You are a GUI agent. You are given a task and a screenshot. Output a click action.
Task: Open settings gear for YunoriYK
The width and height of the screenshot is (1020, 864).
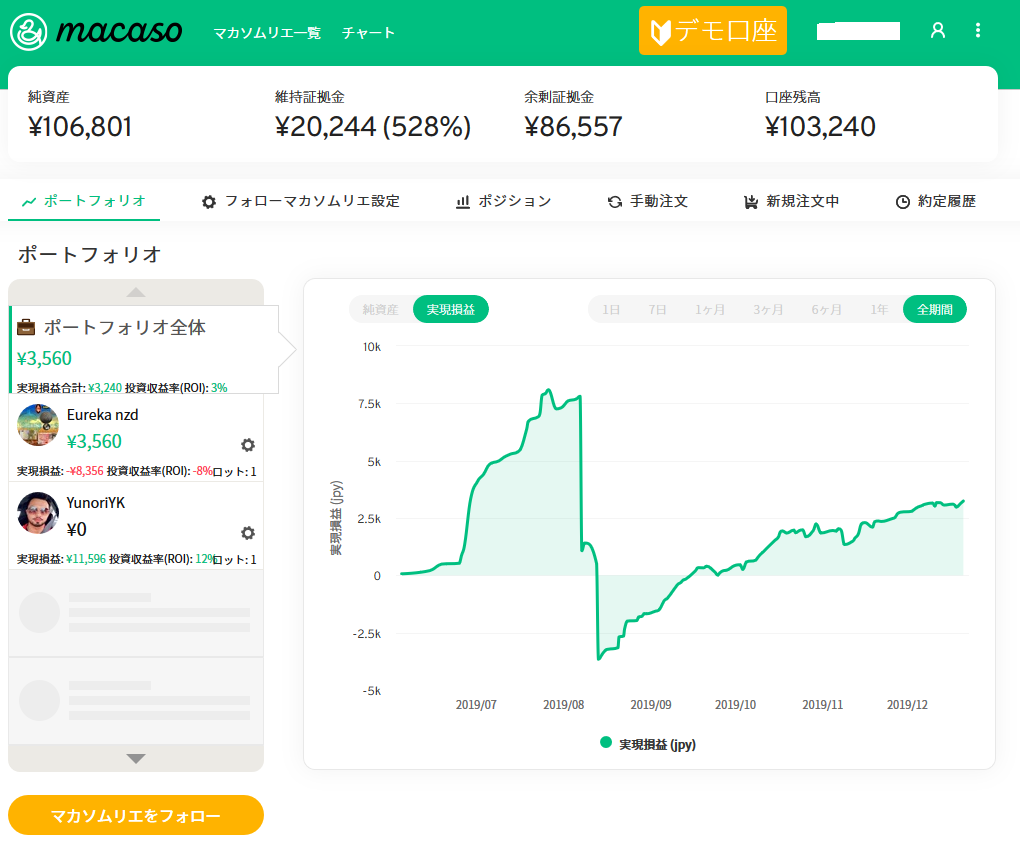pos(248,533)
